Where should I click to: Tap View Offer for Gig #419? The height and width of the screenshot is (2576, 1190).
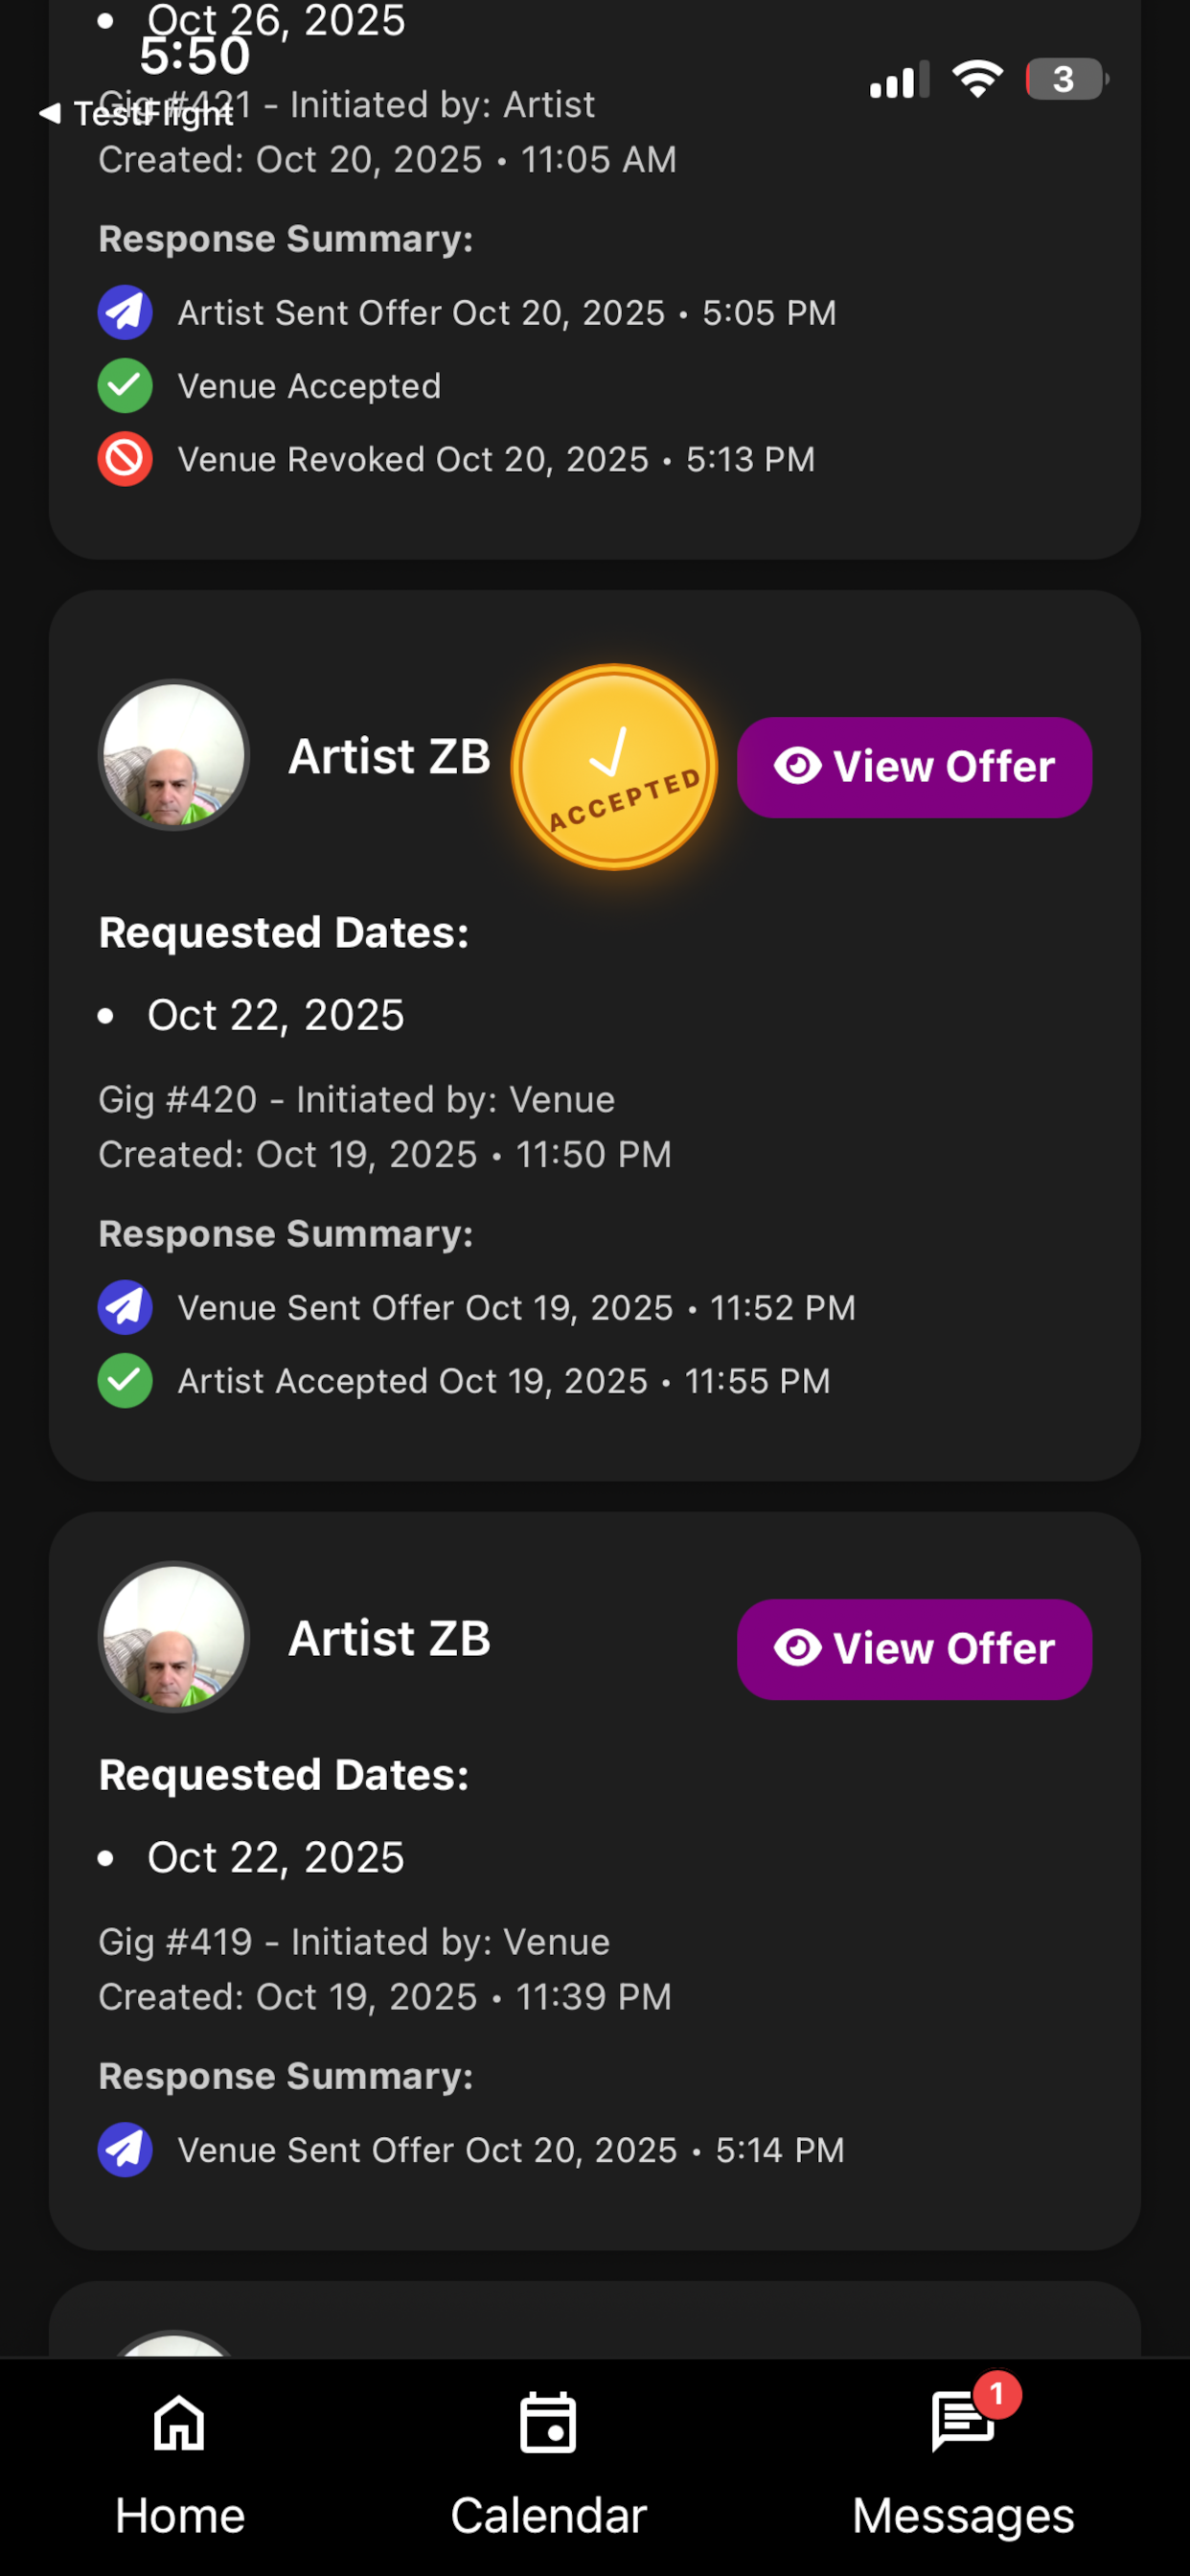914,1649
